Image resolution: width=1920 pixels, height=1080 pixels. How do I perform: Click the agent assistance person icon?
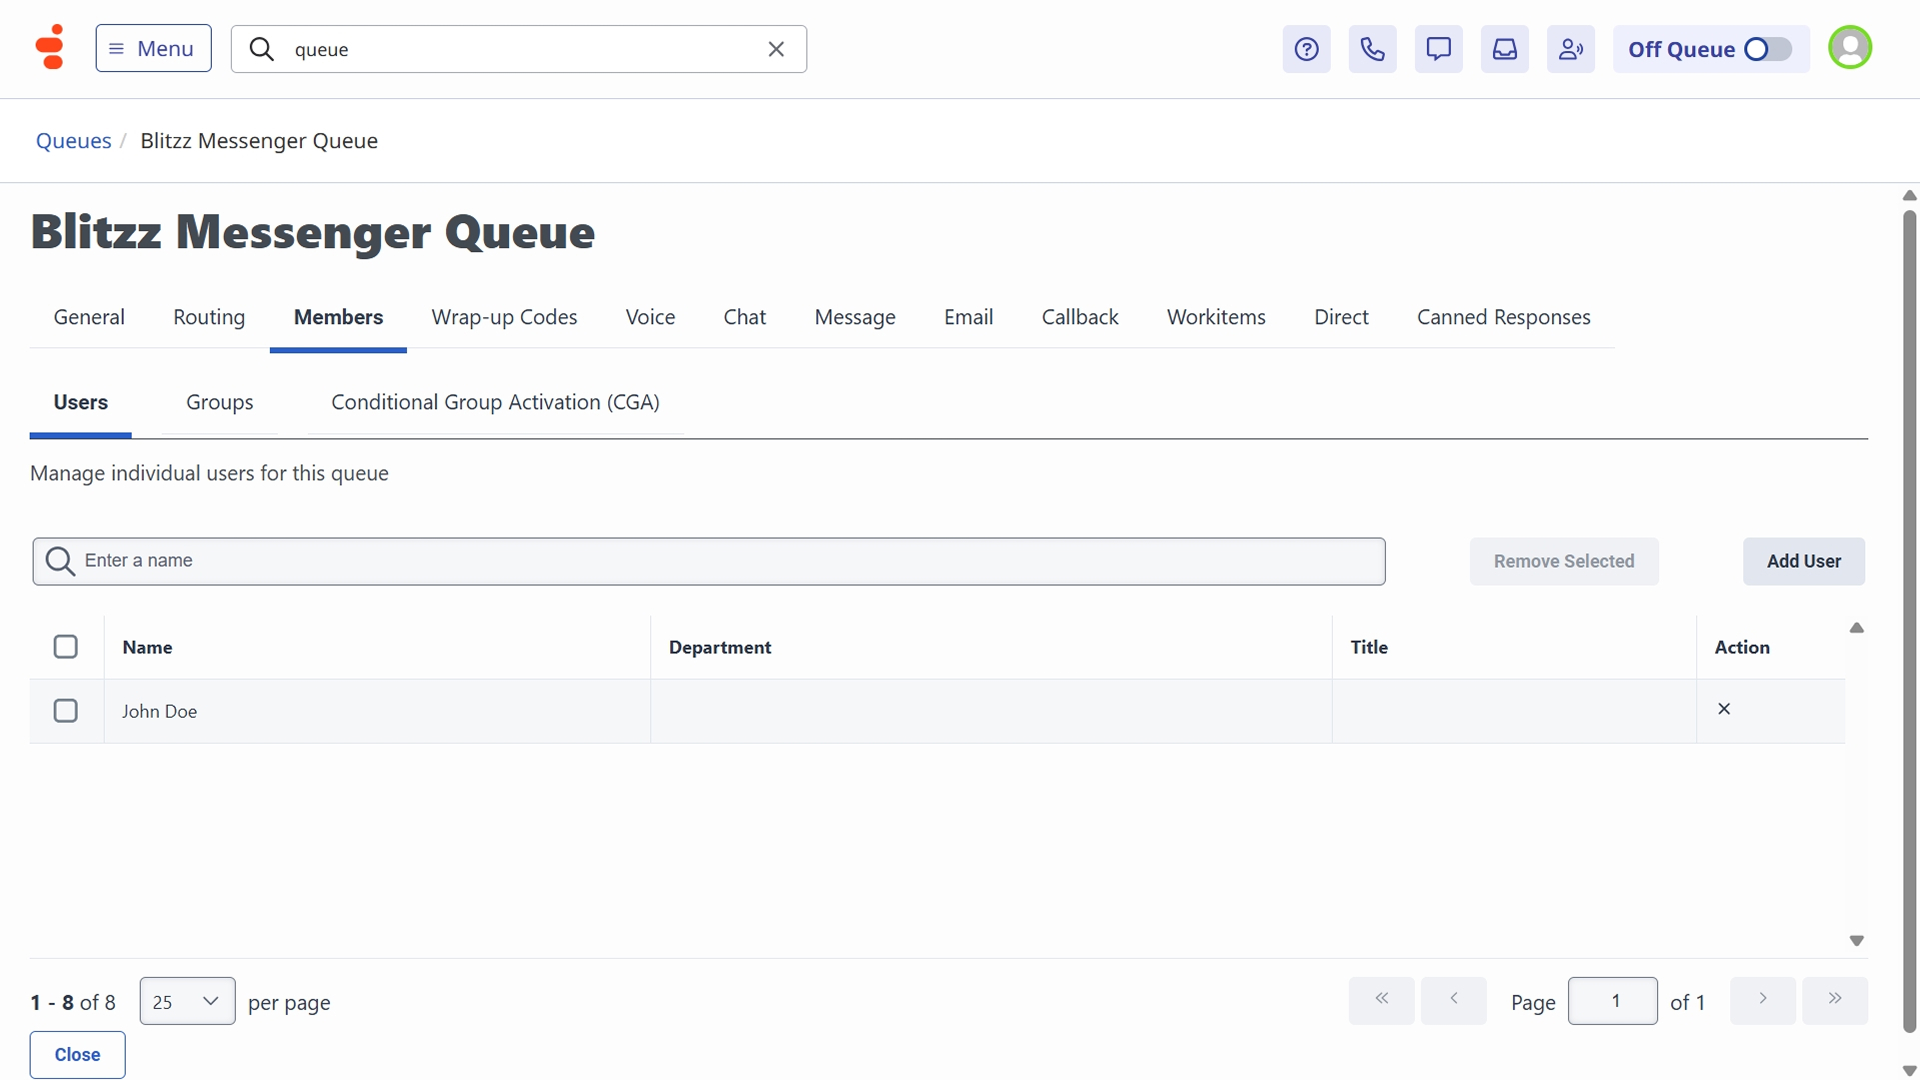coord(1570,49)
